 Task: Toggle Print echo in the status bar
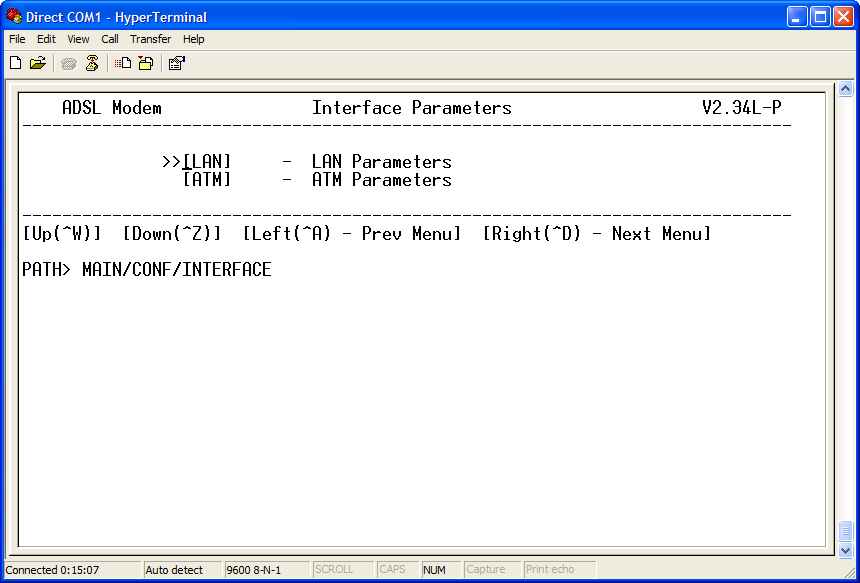point(555,568)
